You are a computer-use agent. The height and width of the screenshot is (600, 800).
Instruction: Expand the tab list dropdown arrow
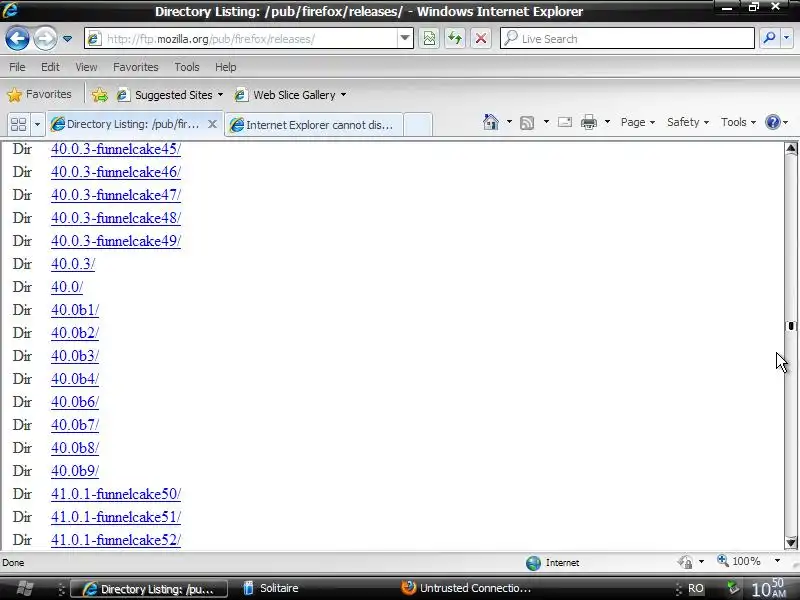(x=37, y=124)
